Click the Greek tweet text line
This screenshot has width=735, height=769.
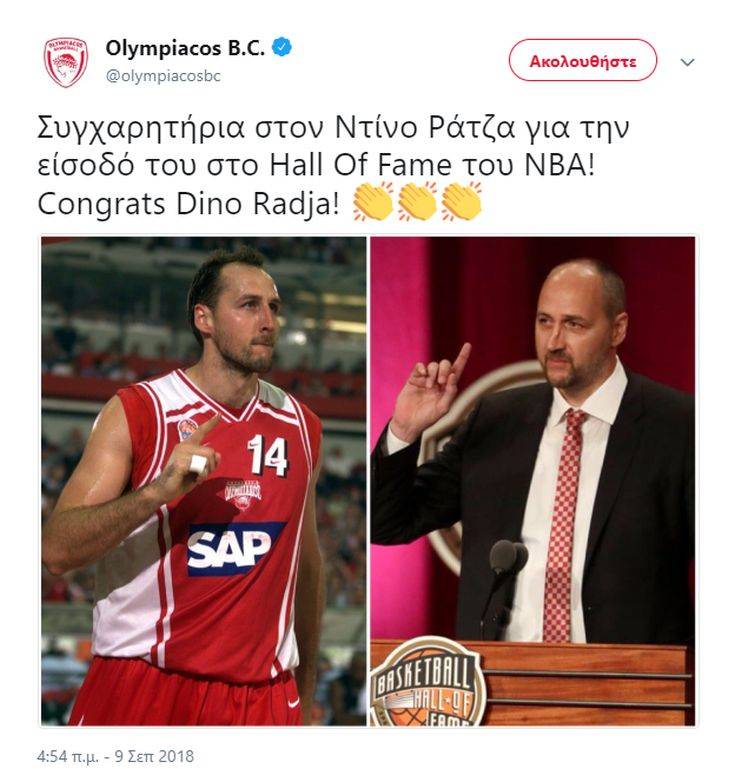[x=333, y=146]
